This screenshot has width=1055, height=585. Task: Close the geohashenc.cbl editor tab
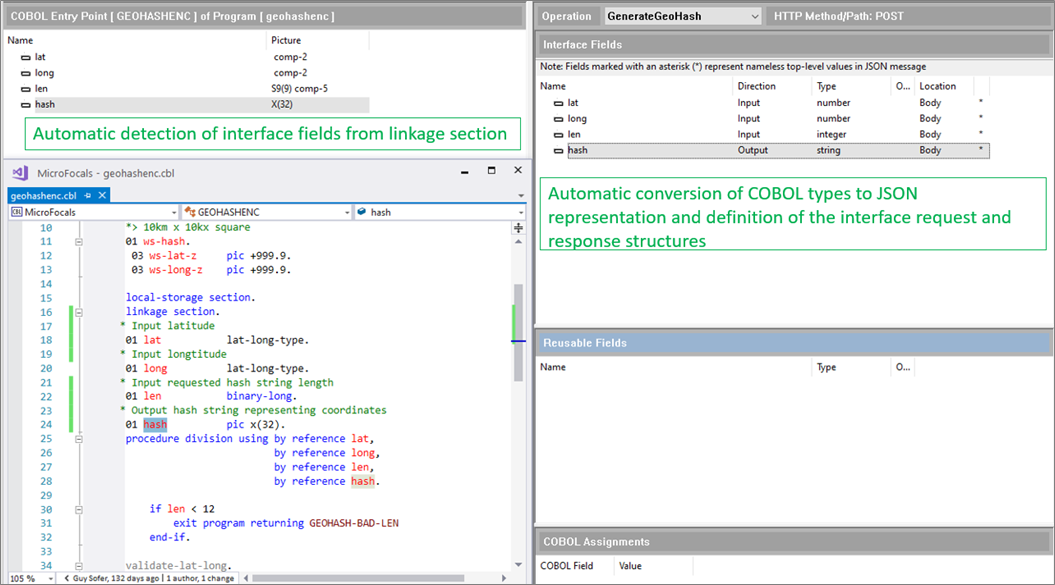click(101, 196)
